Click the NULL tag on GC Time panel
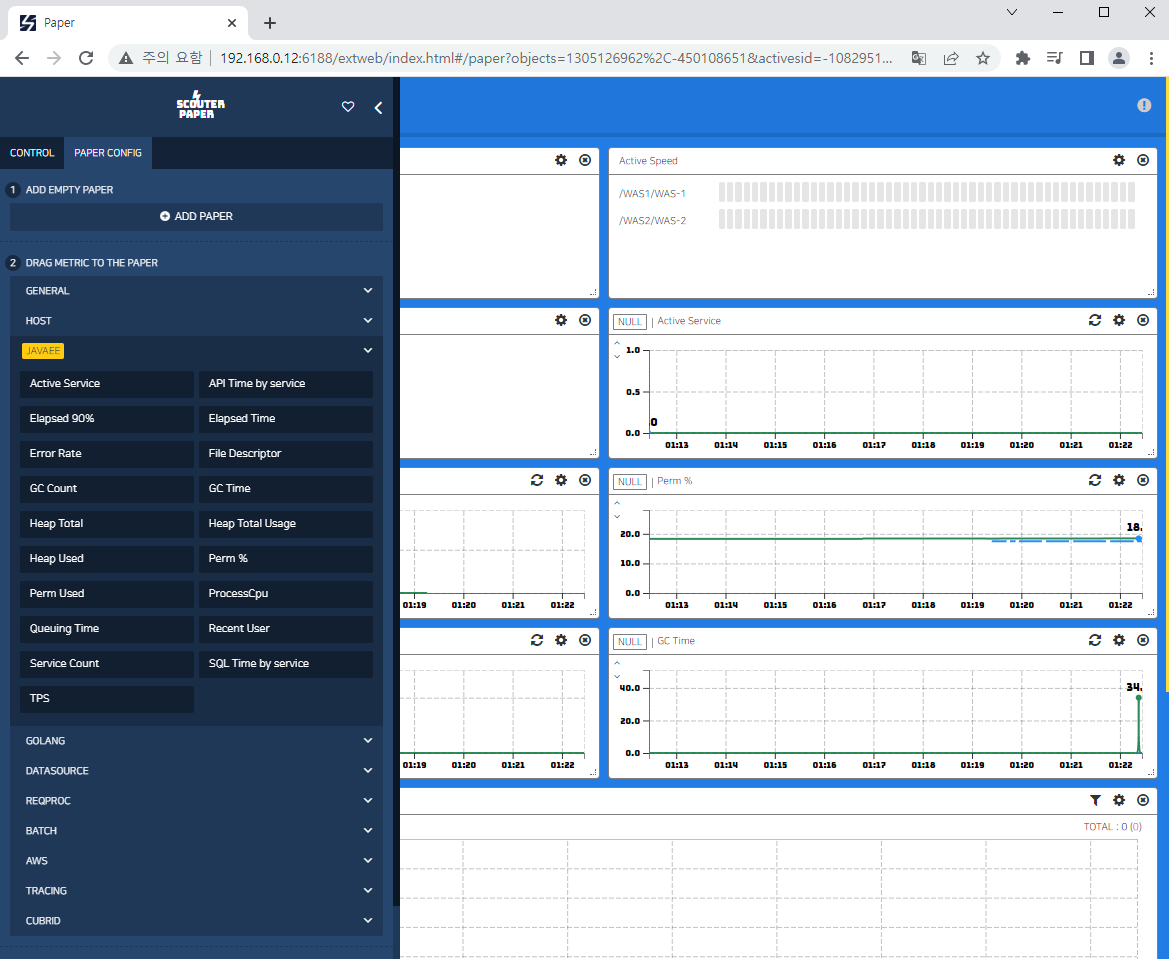The image size is (1169, 959). click(630, 641)
